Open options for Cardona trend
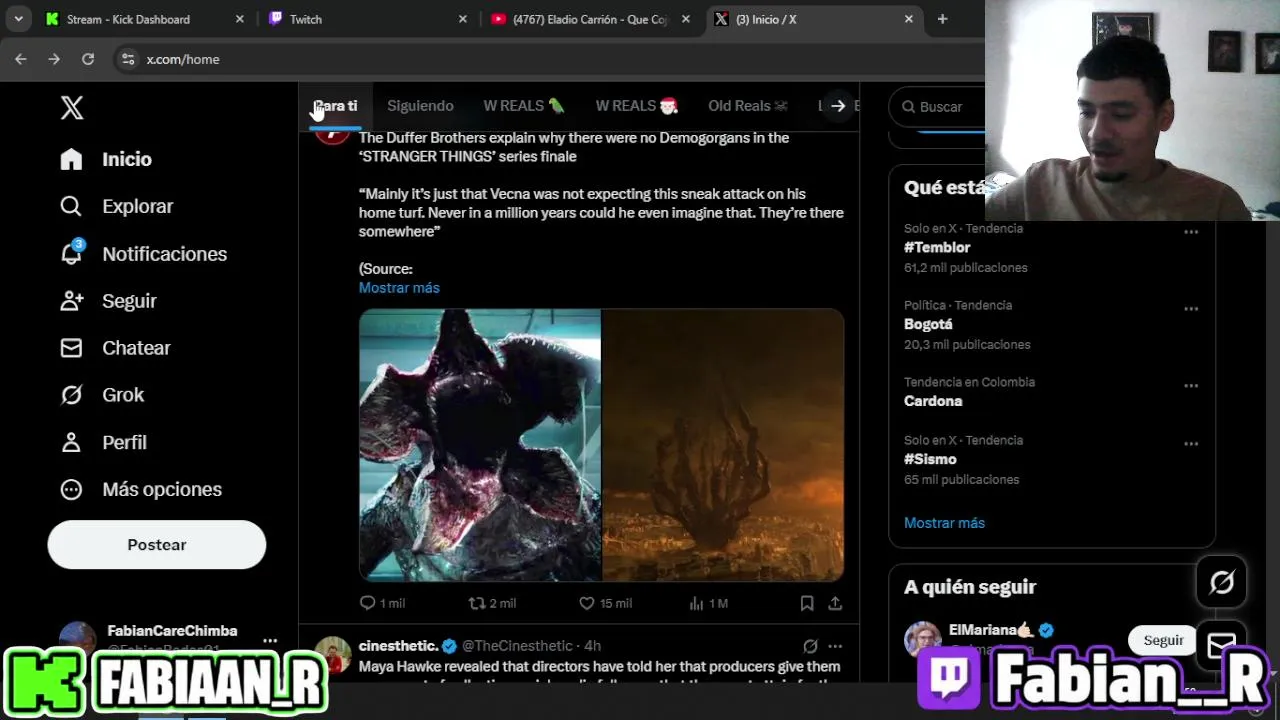1280x720 pixels. 1191,386
